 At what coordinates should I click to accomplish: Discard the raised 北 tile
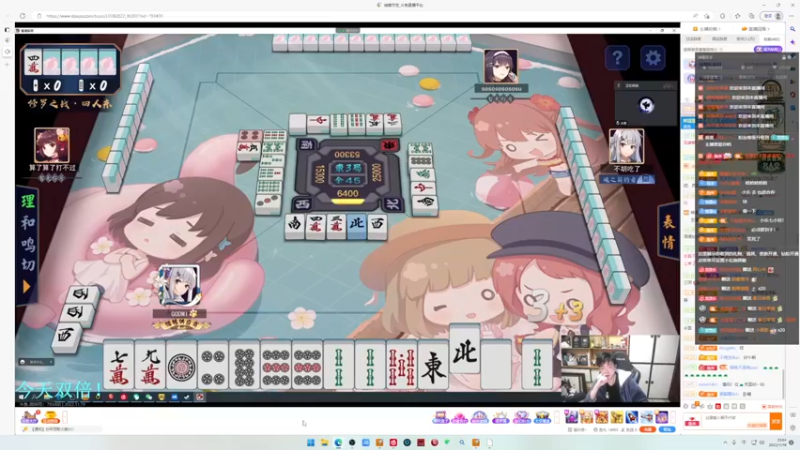pyautogui.click(x=465, y=350)
